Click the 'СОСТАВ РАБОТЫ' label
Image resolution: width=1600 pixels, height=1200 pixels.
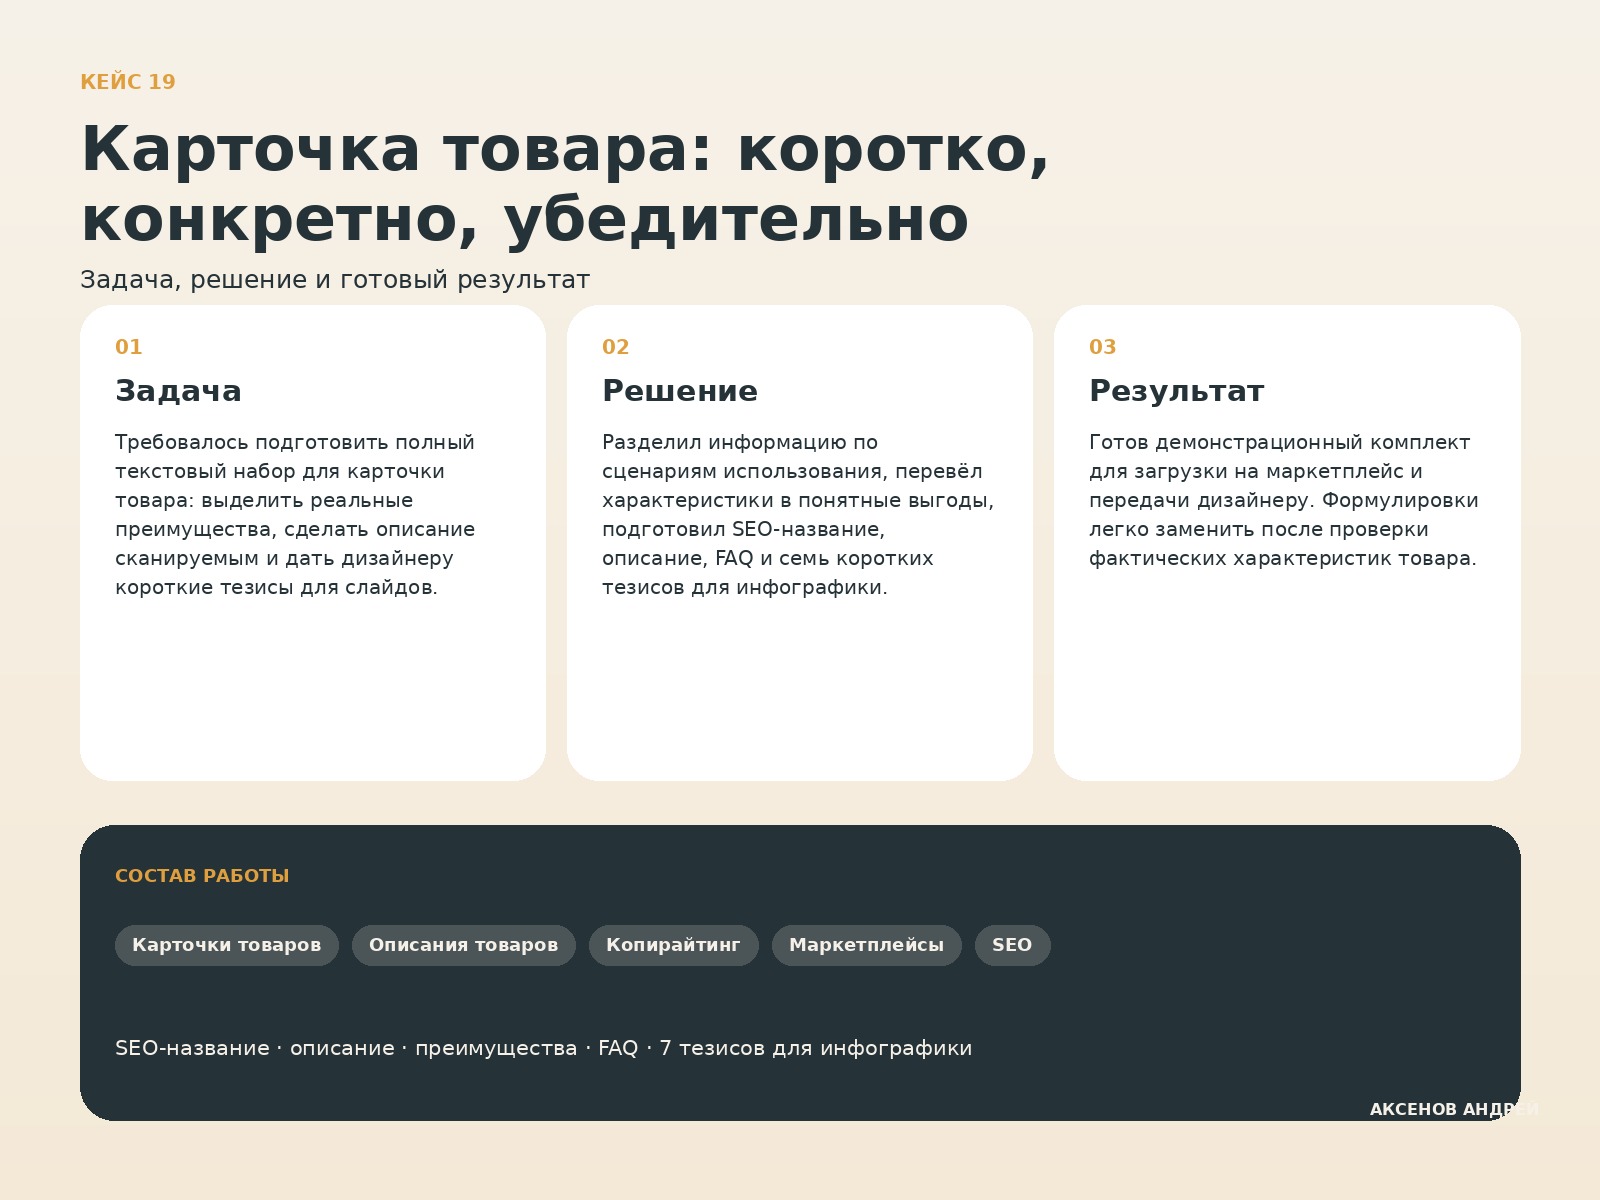coord(202,876)
